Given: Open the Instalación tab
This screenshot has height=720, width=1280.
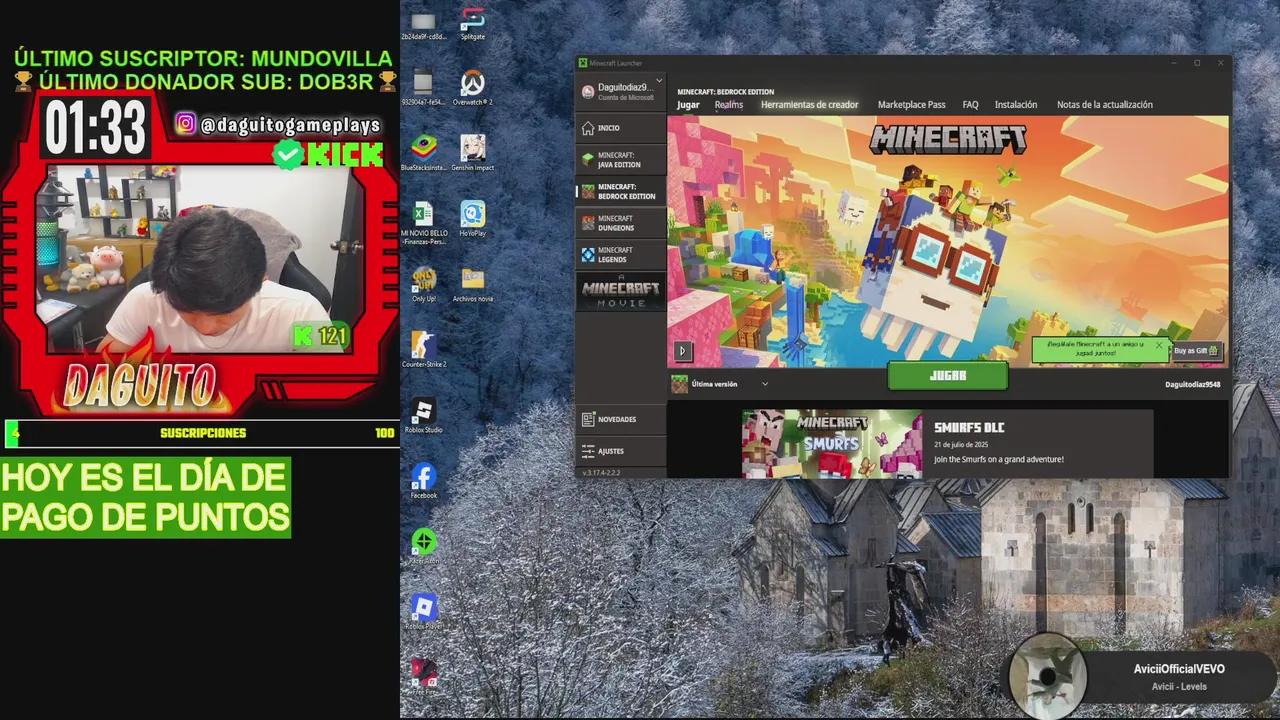Looking at the screenshot, I should point(1016,105).
